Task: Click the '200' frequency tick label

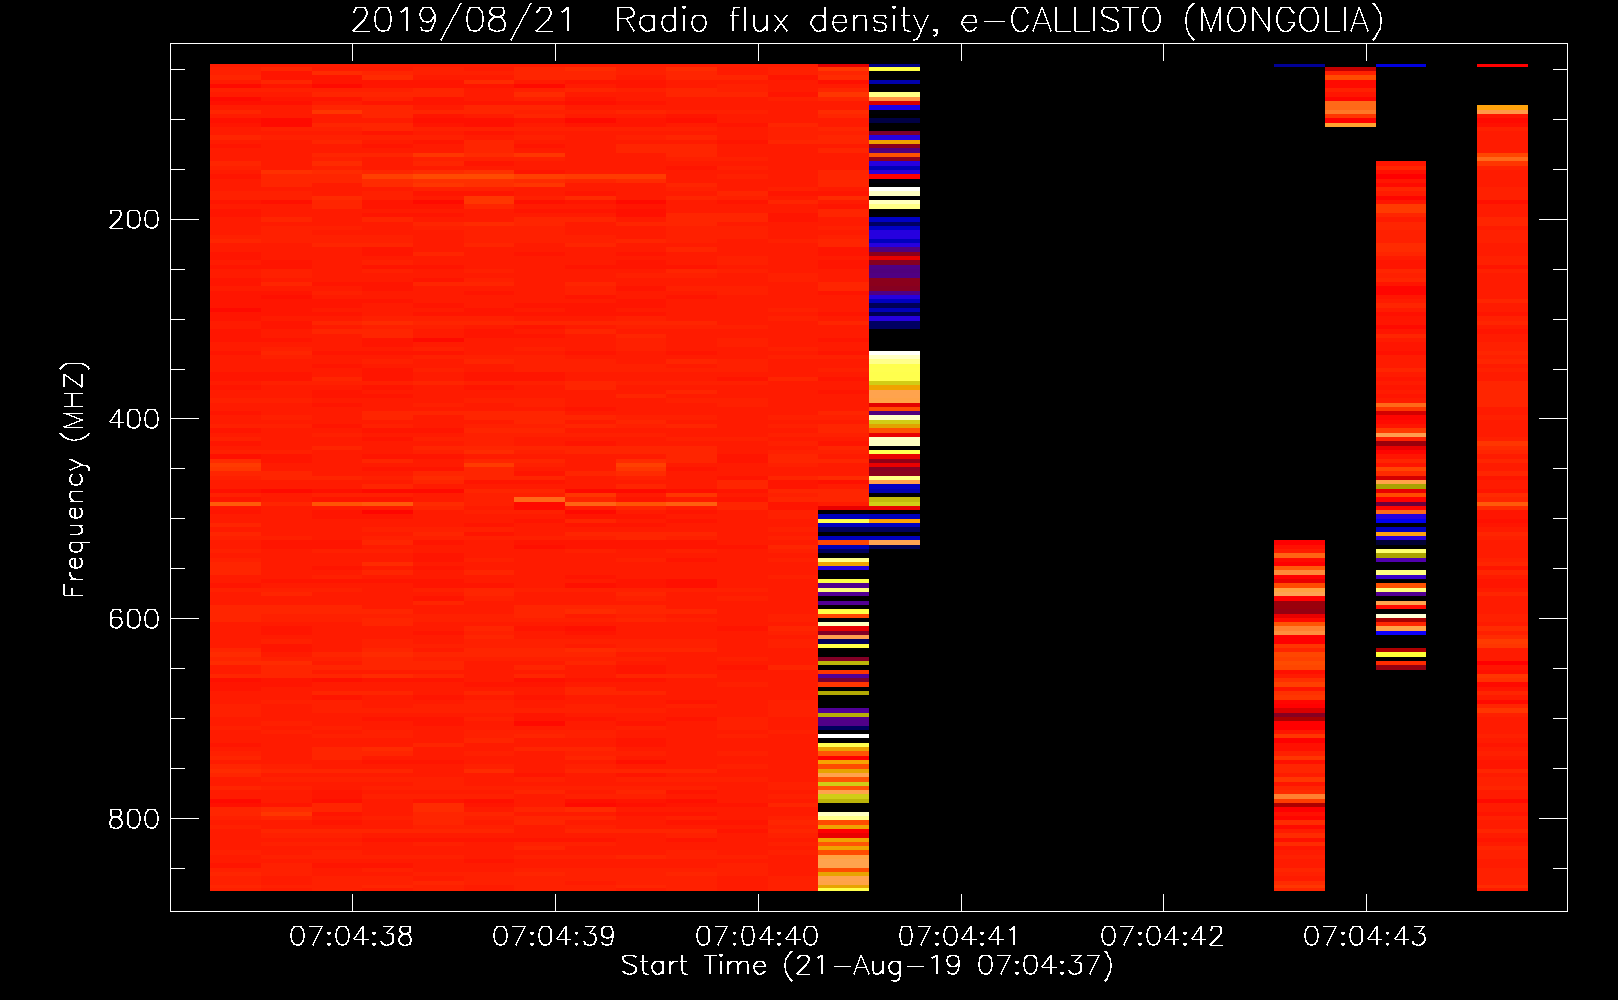Action: coord(134,219)
